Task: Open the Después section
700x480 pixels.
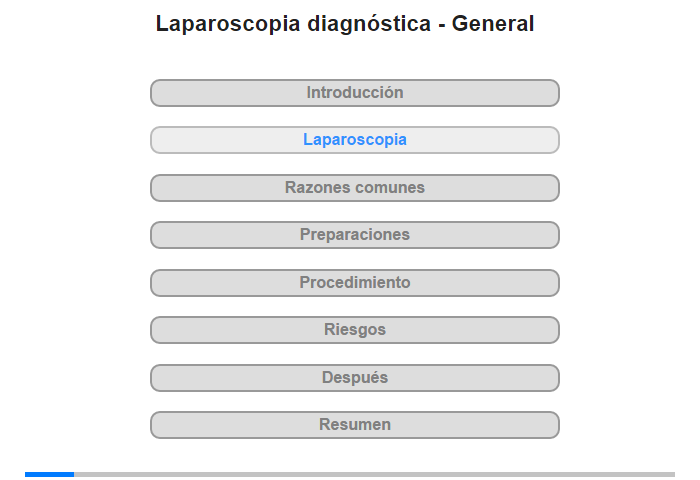Action: 354,378
